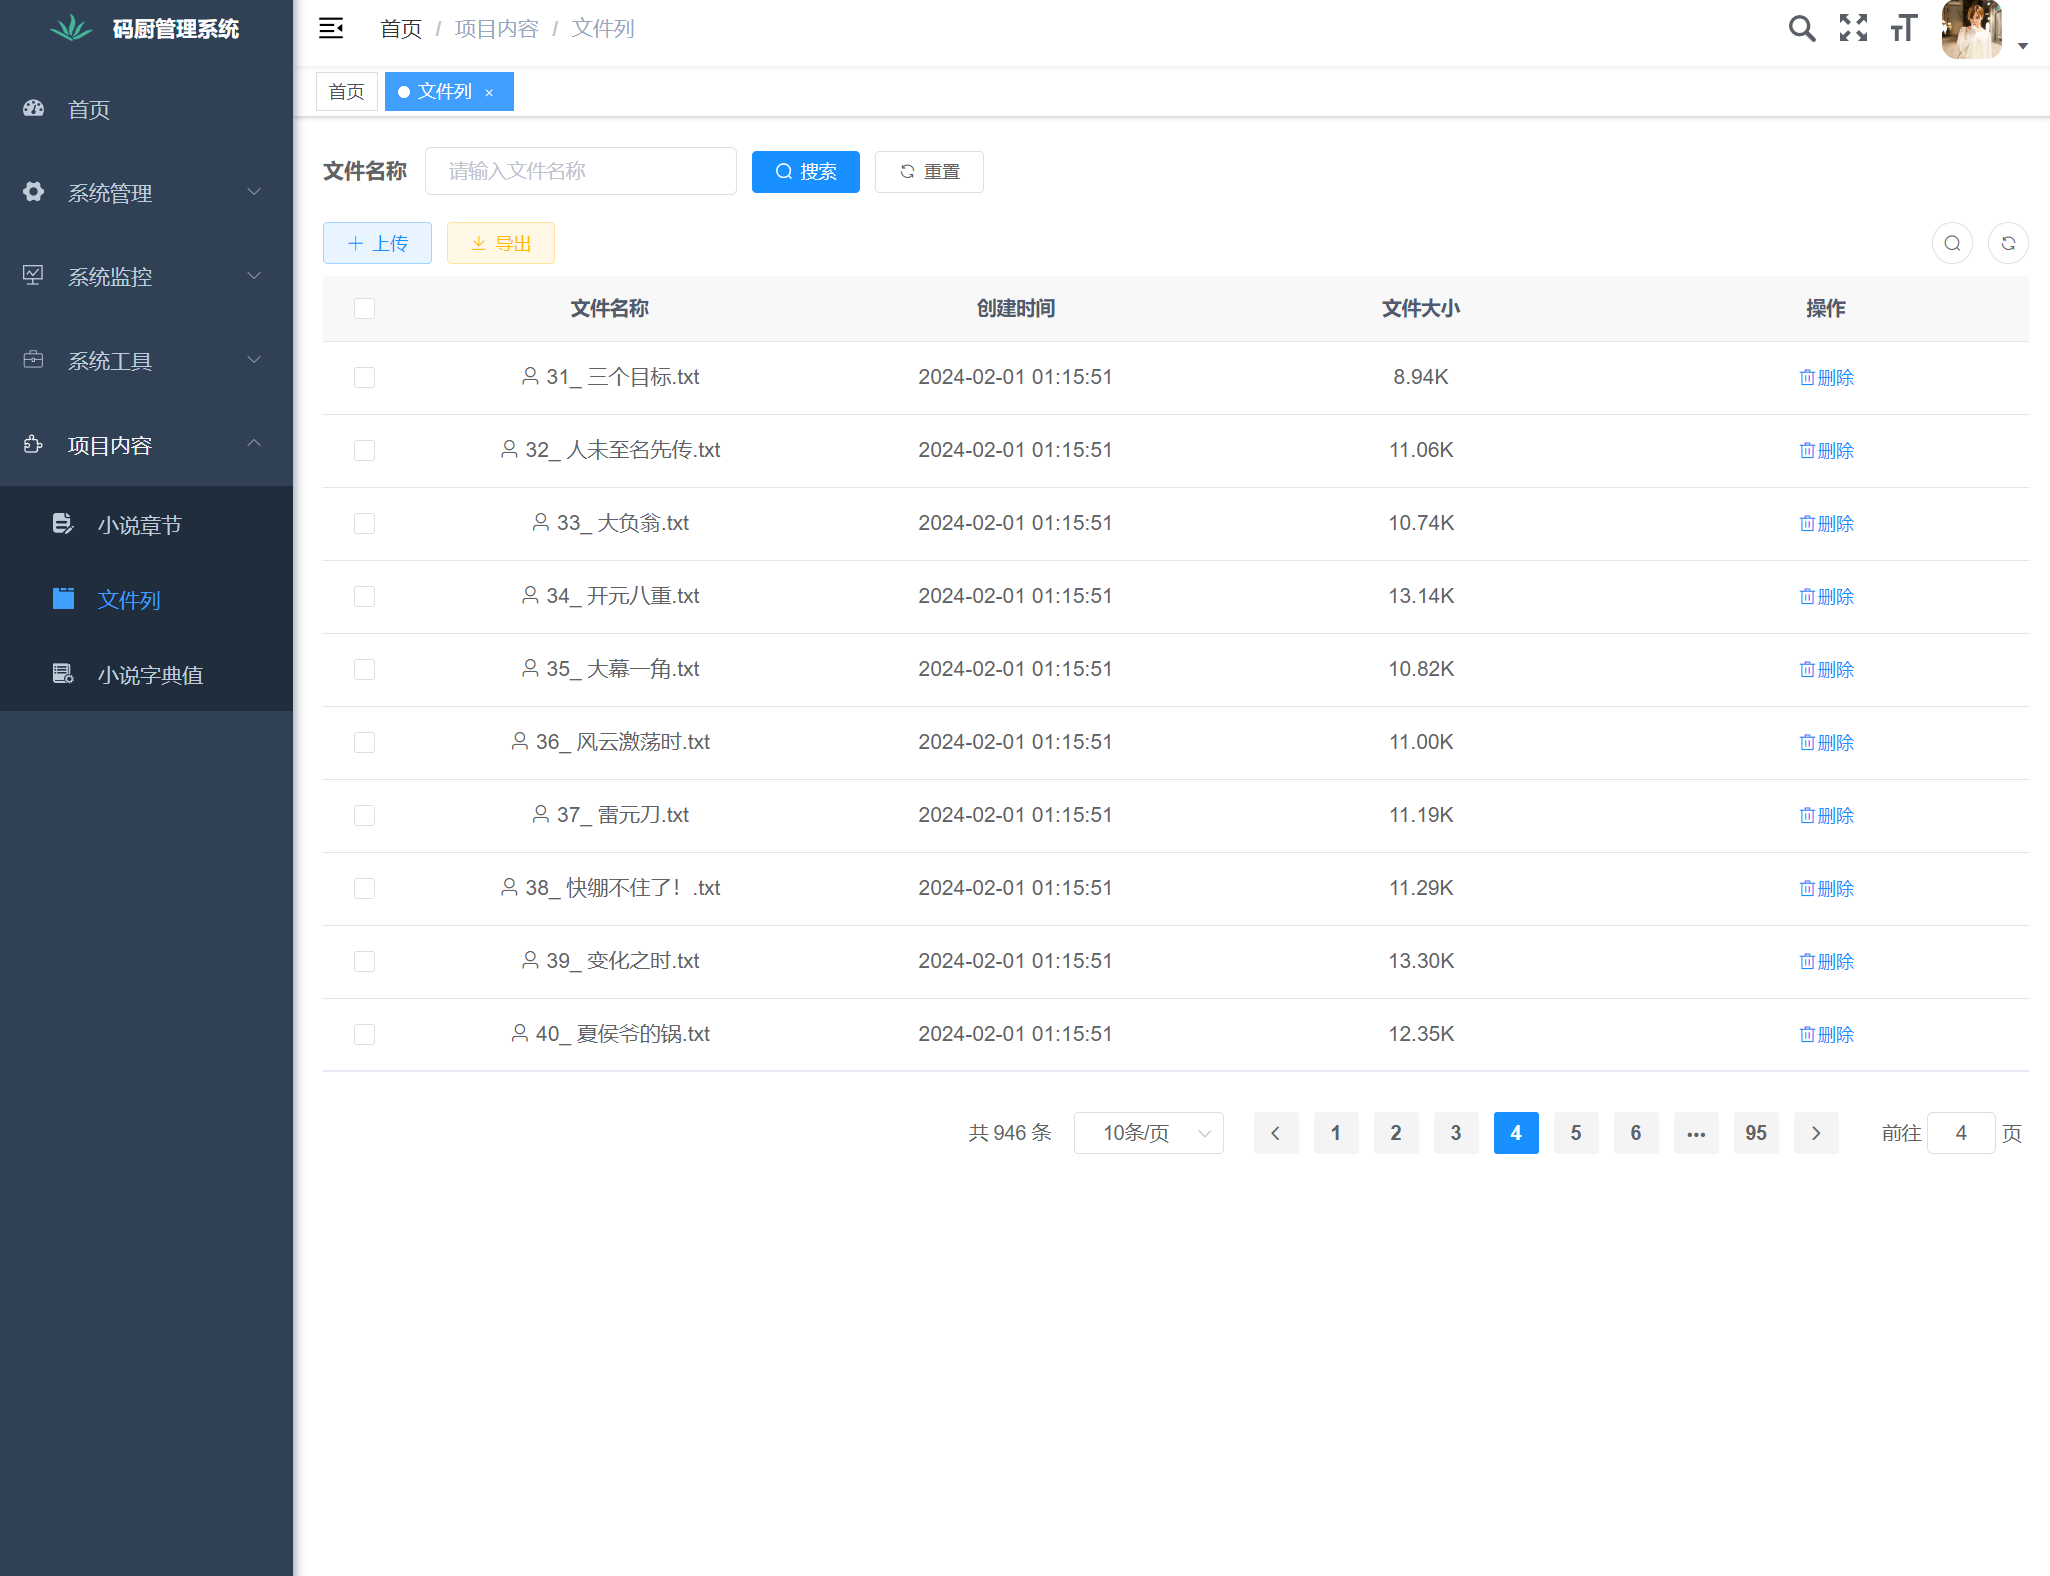The height and width of the screenshot is (1576, 2050).
Task: Select the 首页 sidebar menu item
Action: 146,108
